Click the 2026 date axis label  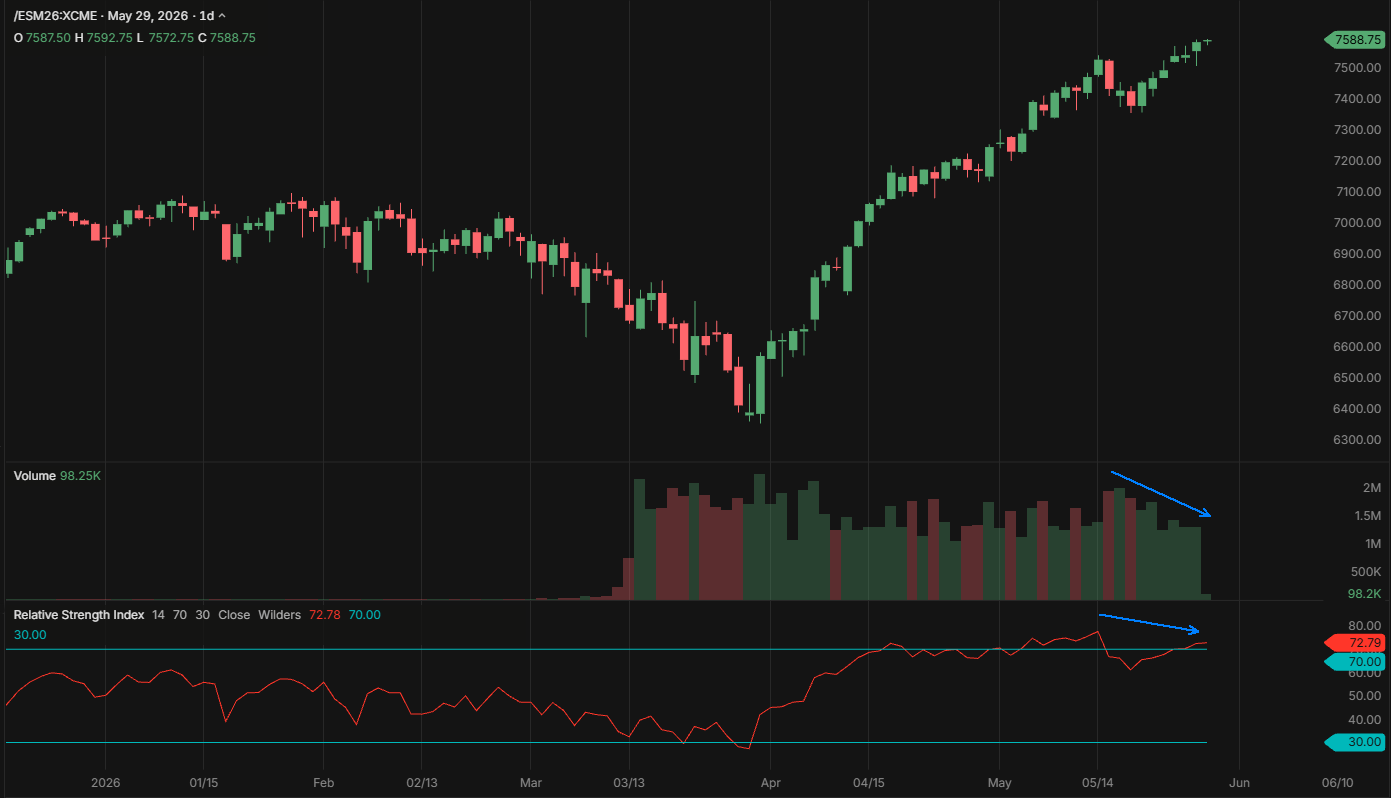[x=105, y=783]
